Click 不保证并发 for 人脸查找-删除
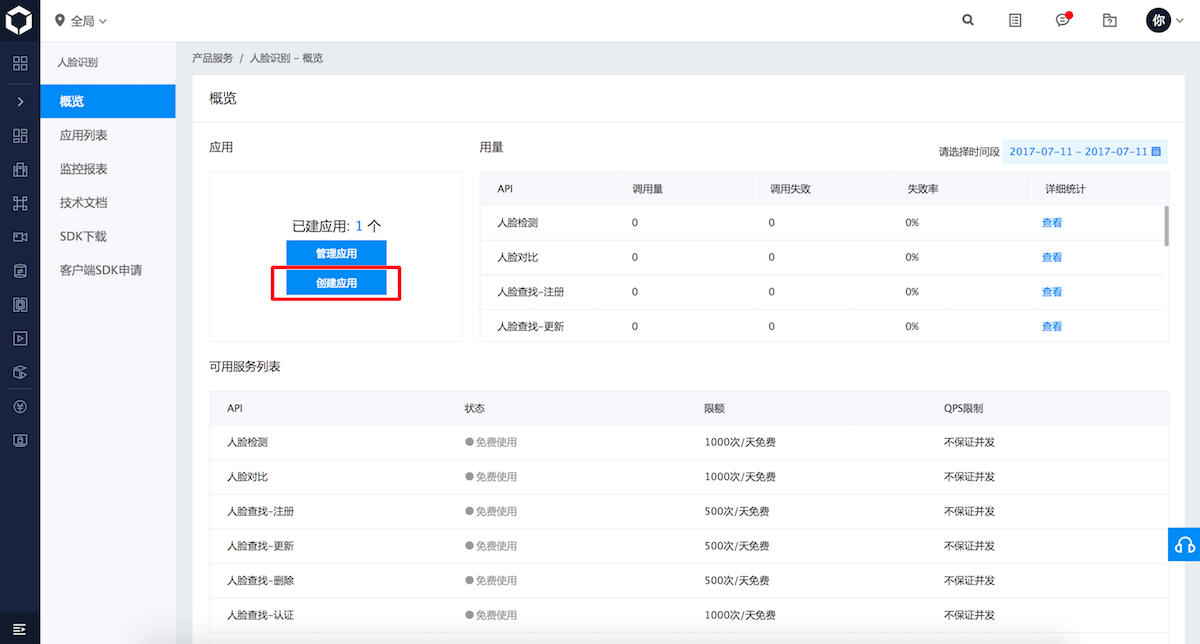The height and width of the screenshot is (644, 1200). tap(969, 580)
